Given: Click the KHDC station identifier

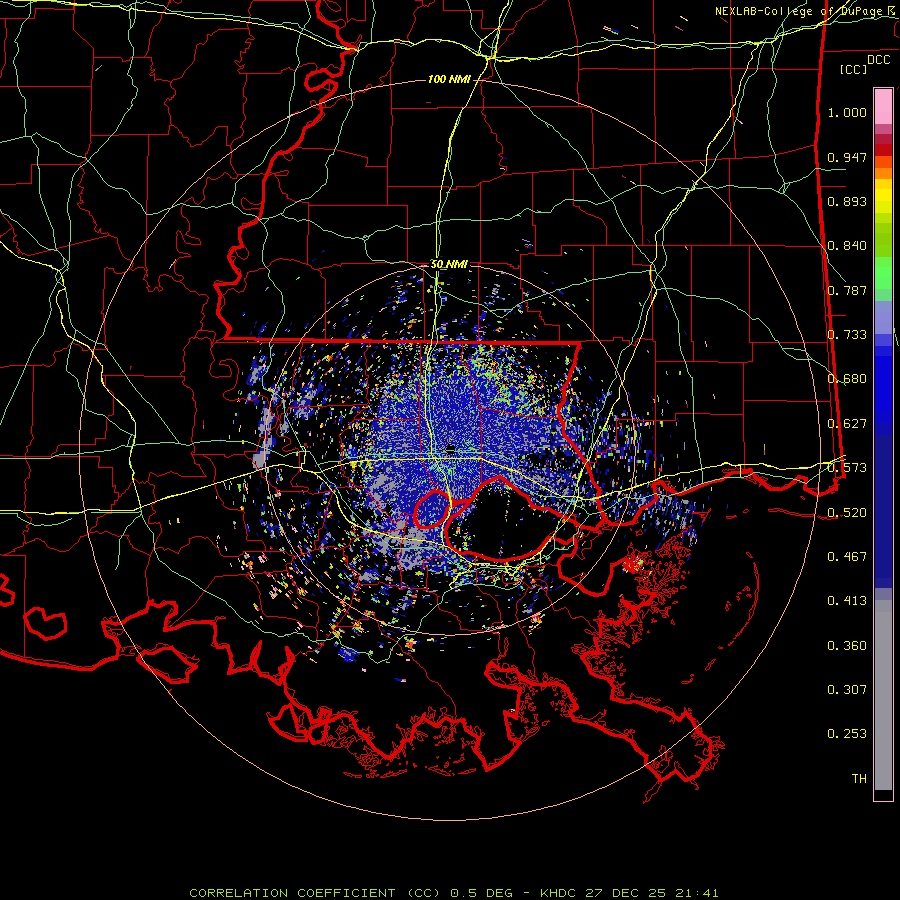Looking at the screenshot, I should [558, 893].
